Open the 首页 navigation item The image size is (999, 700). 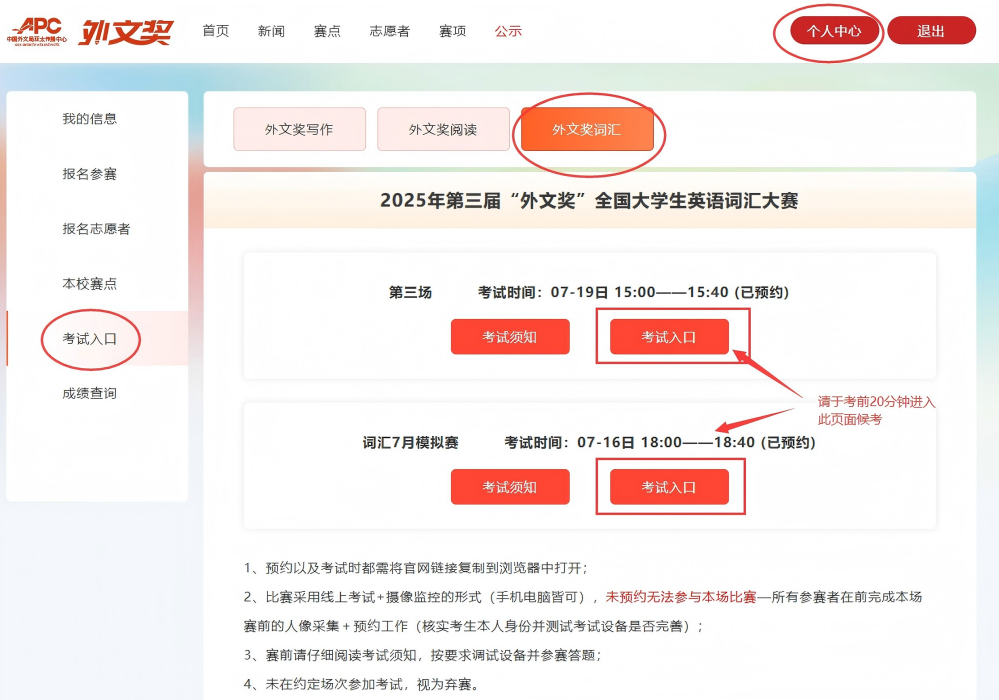215,31
